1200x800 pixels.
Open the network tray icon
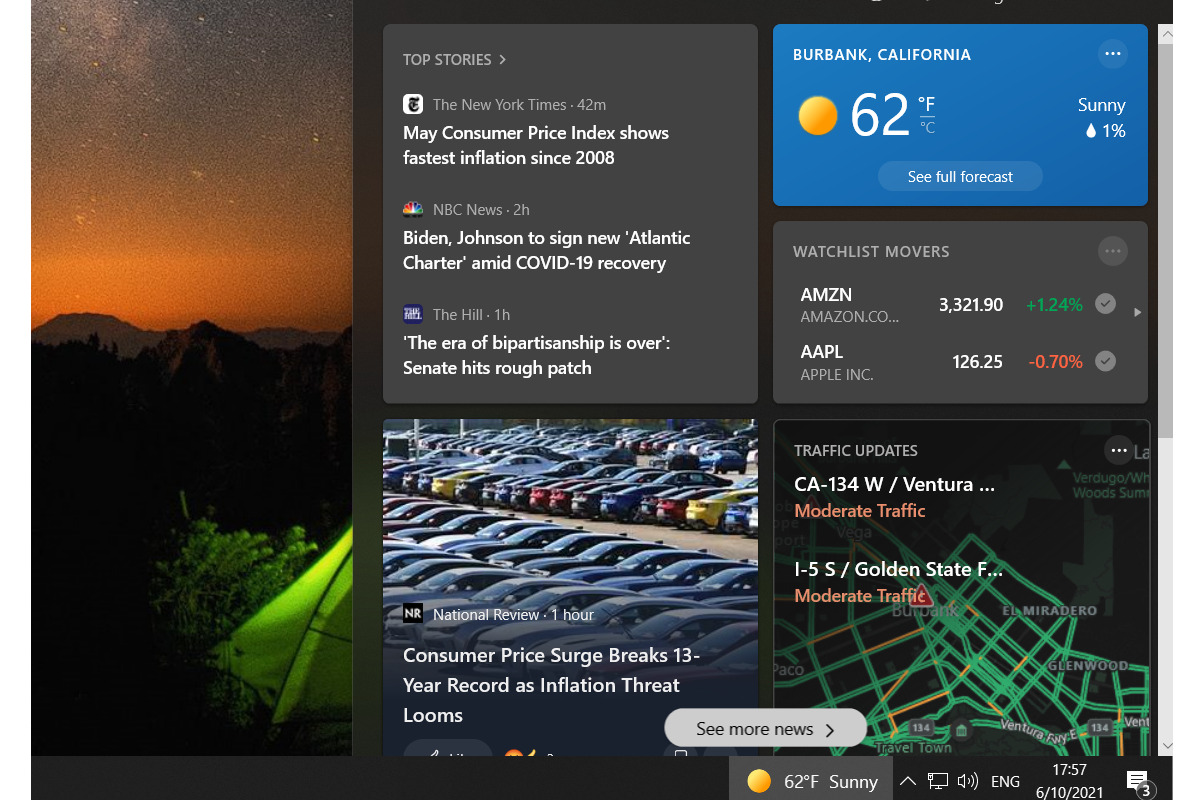point(937,781)
